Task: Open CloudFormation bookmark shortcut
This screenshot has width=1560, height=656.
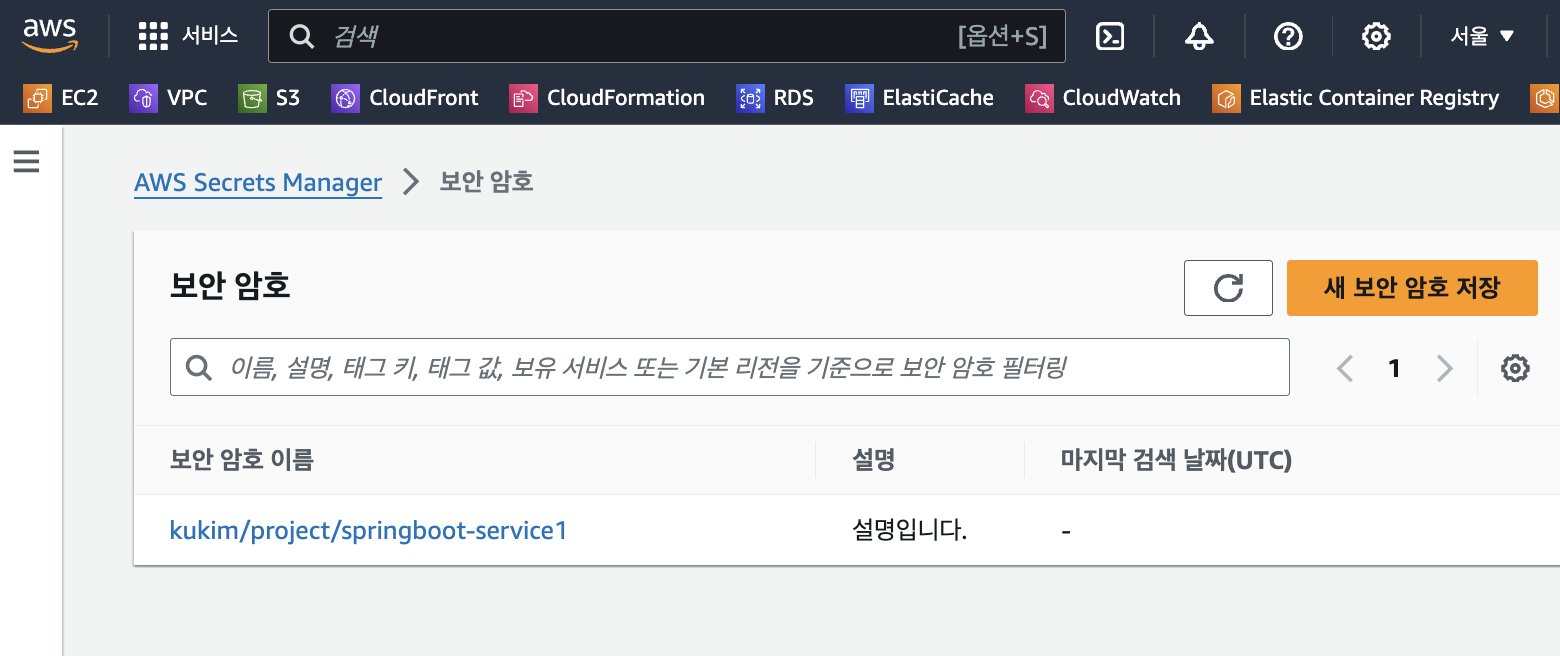Action: (607, 98)
